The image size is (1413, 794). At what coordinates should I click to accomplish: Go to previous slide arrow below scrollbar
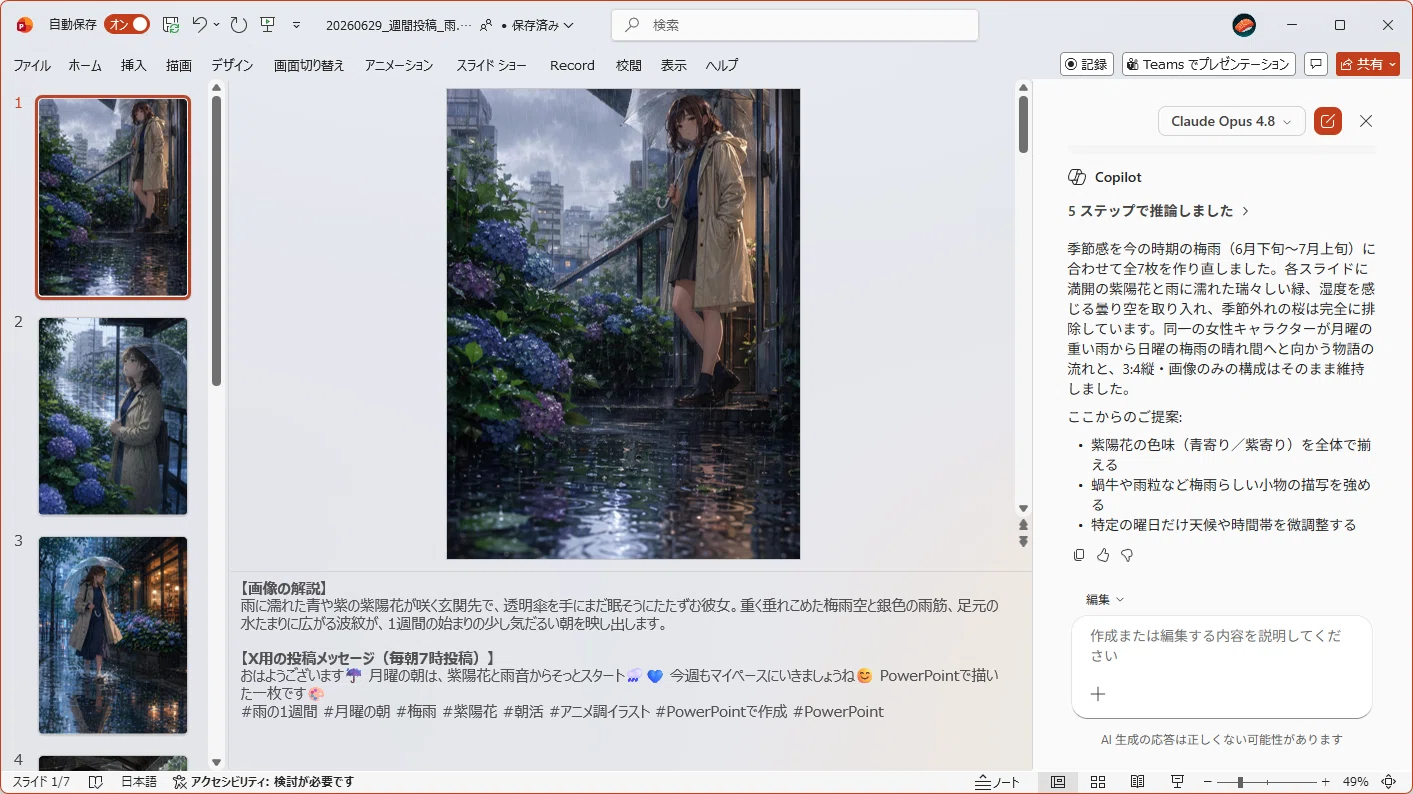pyautogui.click(x=1023, y=525)
